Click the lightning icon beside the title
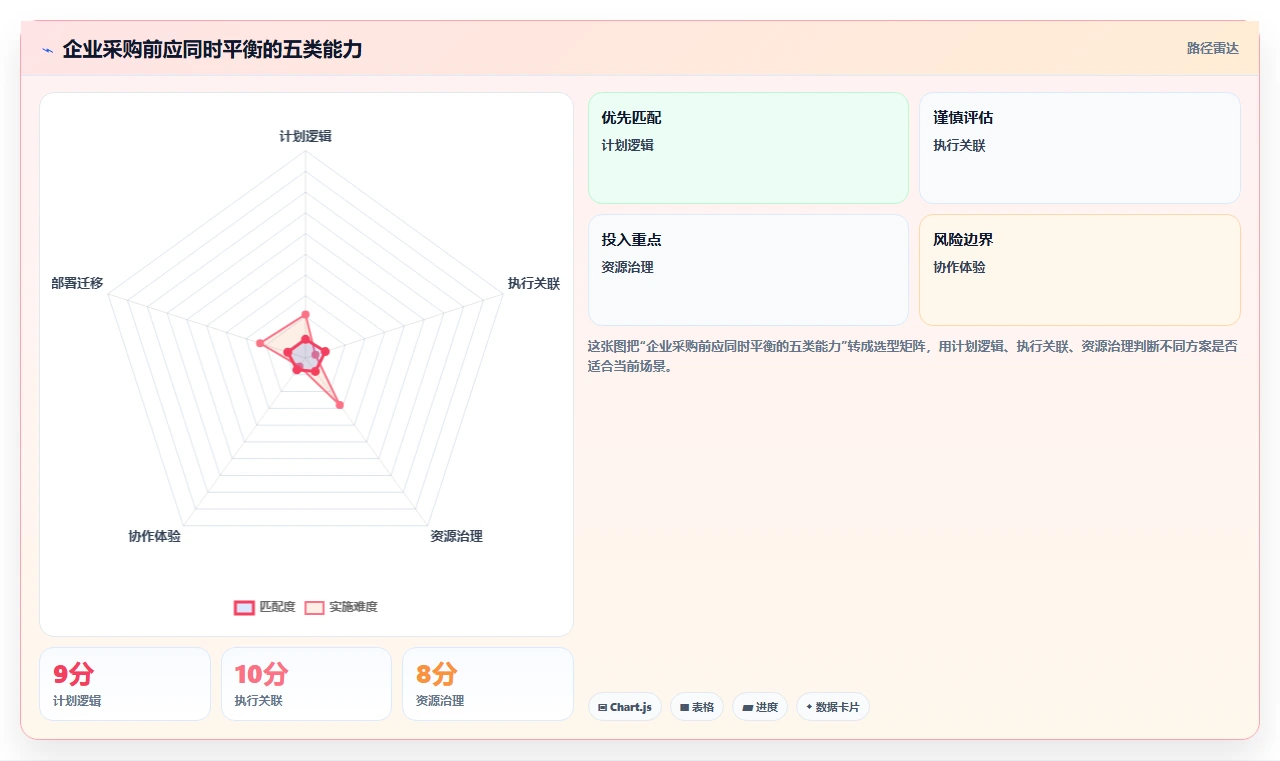Image resolution: width=1280 pixels, height=761 pixels. (x=48, y=50)
